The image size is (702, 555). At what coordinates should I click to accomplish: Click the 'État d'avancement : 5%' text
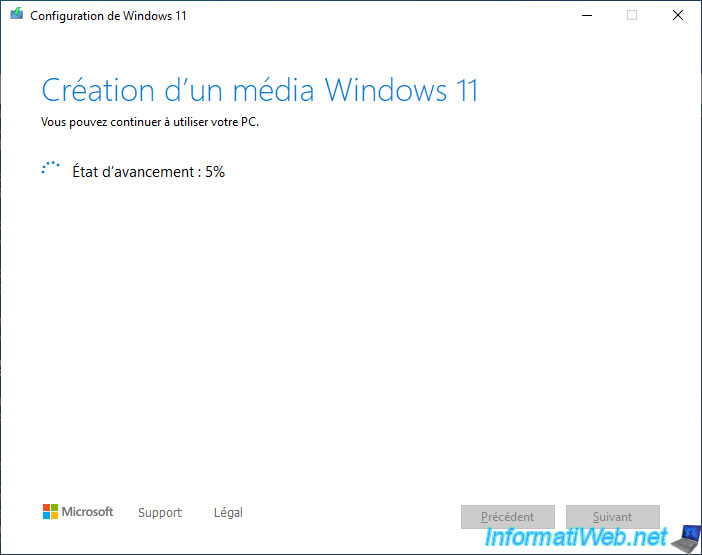coord(149,172)
